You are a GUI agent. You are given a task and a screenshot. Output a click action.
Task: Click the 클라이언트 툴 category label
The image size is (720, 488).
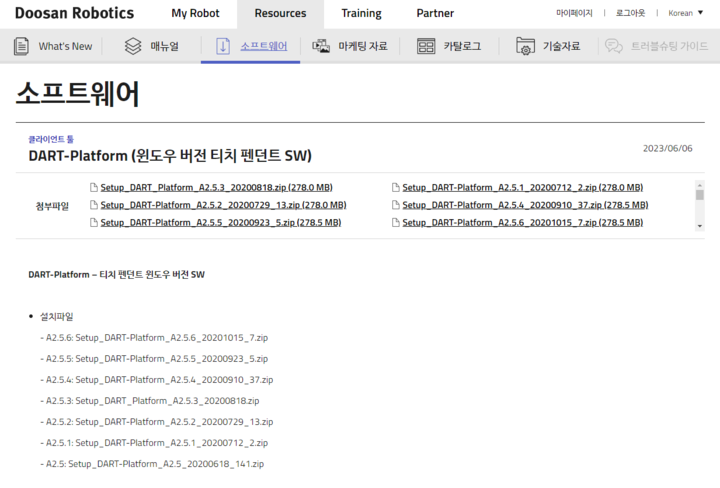click(x=51, y=139)
